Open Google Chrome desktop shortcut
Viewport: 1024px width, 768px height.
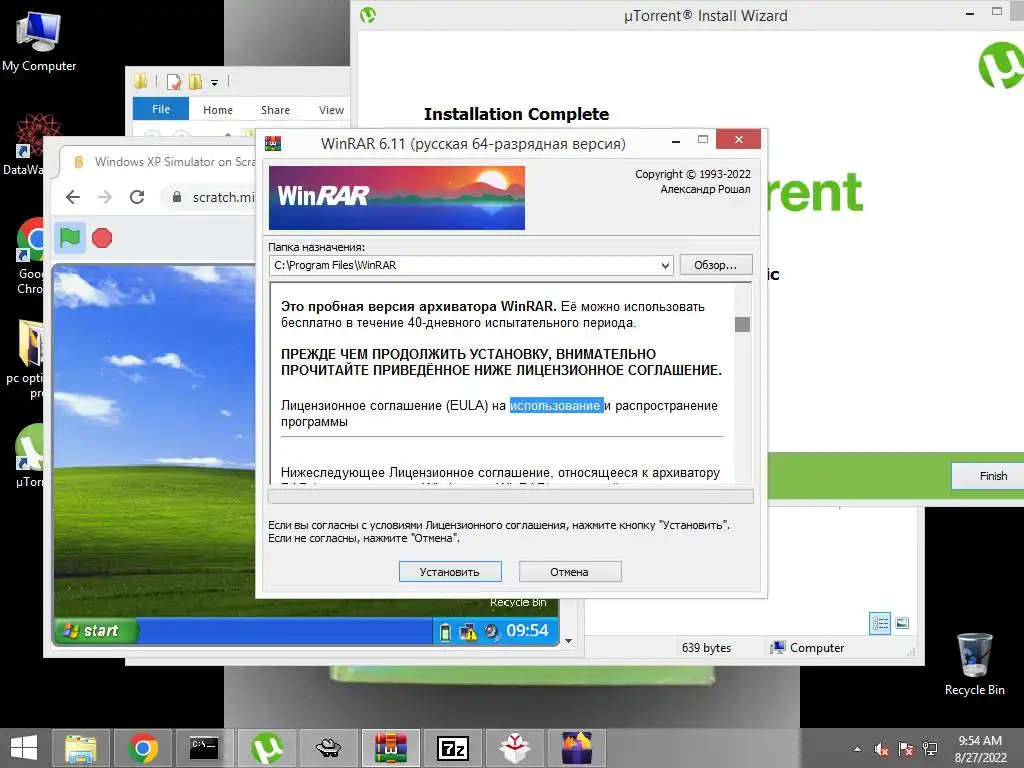[x=29, y=257]
